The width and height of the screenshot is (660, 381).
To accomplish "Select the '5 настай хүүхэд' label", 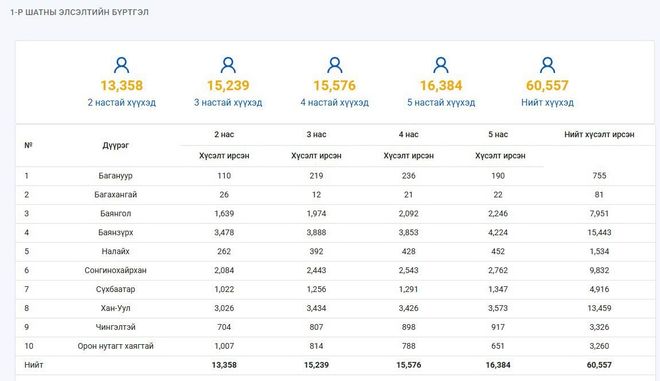I will (x=441, y=102).
